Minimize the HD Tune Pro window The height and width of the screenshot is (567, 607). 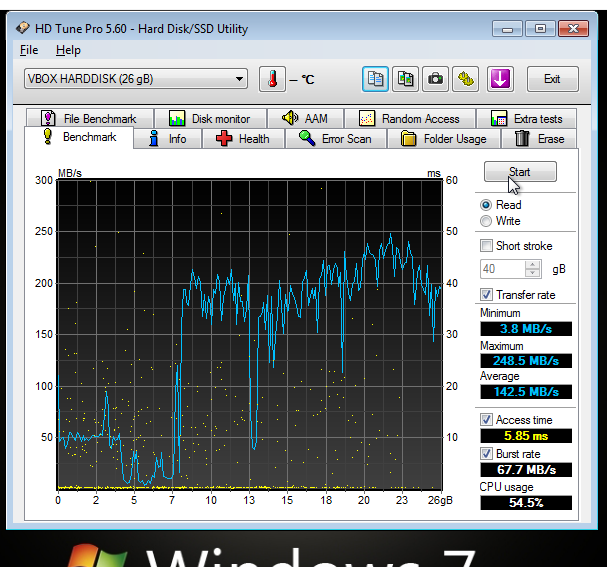coord(507,29)
